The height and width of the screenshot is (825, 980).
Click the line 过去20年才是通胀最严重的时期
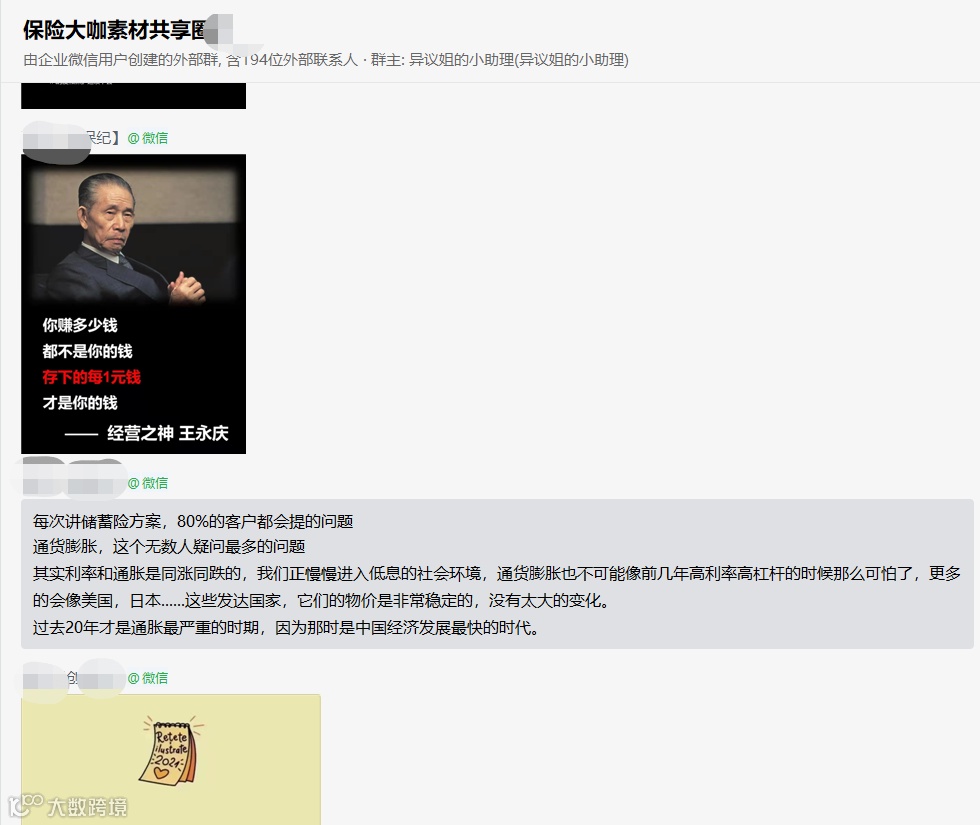click(x=286, y=628)
